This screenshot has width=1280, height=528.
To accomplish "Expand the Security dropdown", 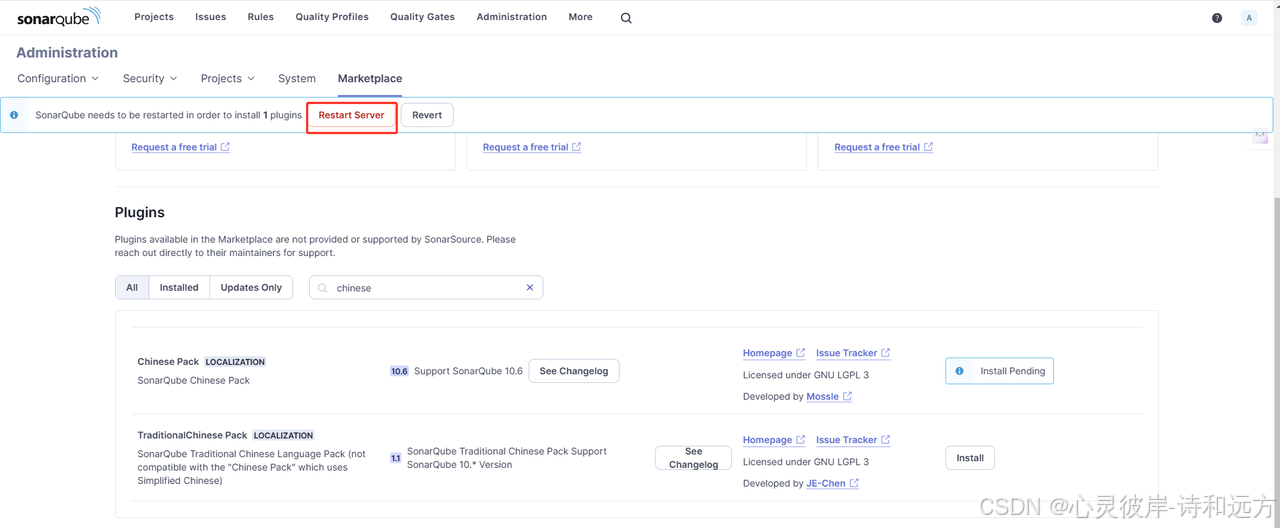I will click(150, 79).
